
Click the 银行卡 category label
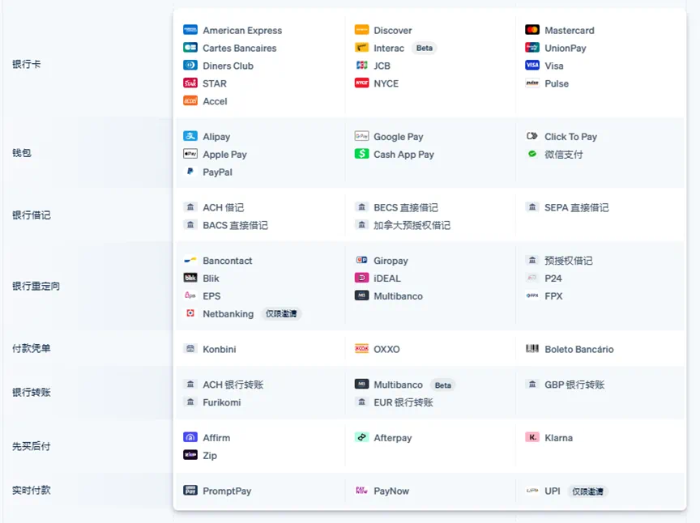26,64
